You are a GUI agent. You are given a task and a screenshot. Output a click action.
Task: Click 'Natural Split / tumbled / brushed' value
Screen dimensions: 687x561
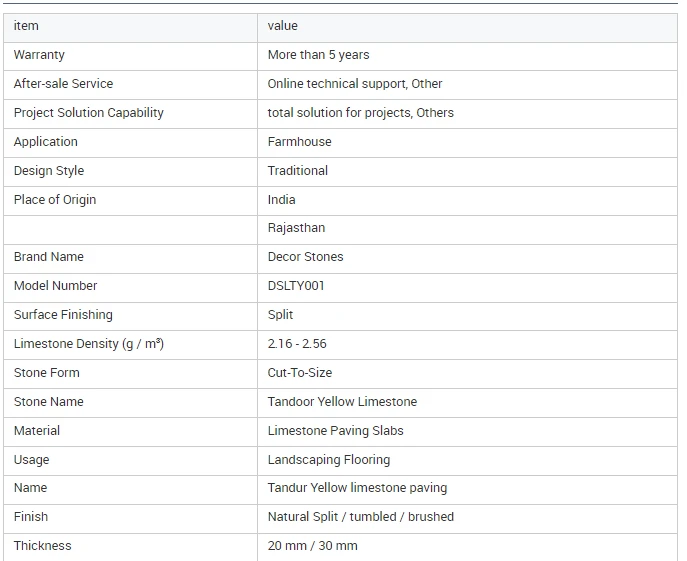361,517
